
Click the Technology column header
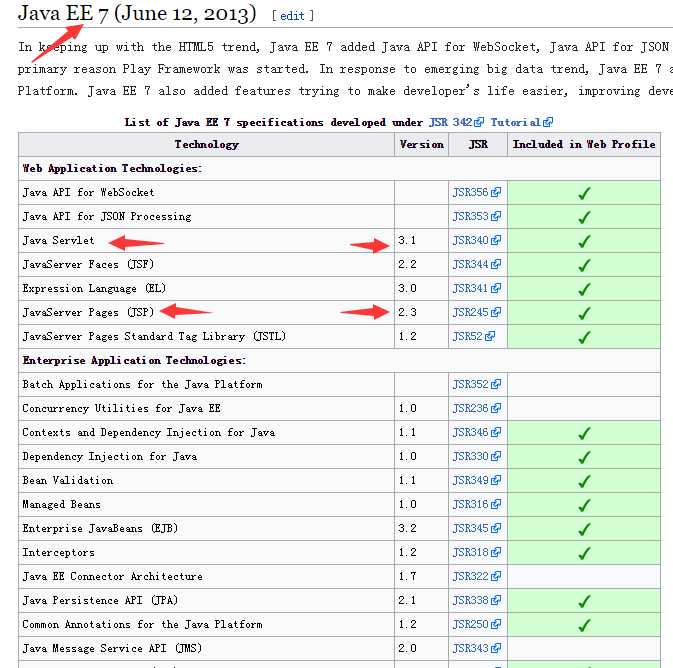pos(206,145)
